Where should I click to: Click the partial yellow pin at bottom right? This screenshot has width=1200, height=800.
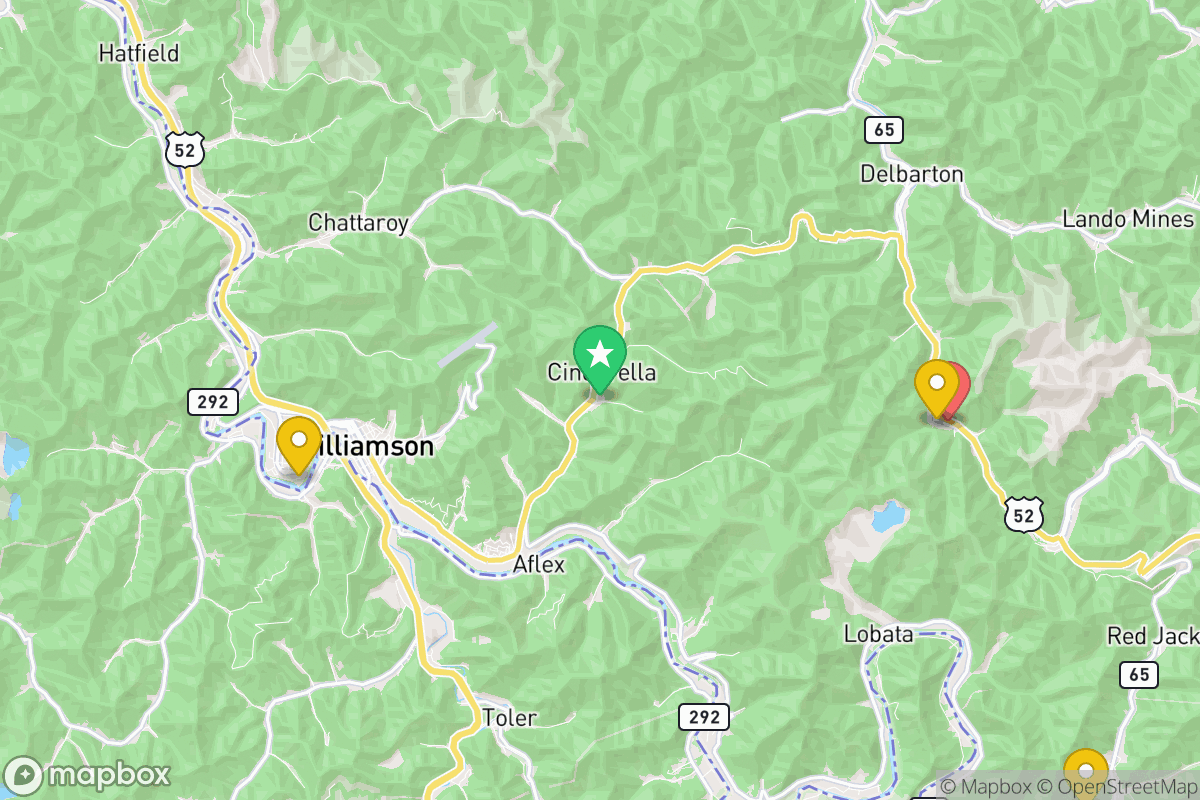(x=1086, y=774)
